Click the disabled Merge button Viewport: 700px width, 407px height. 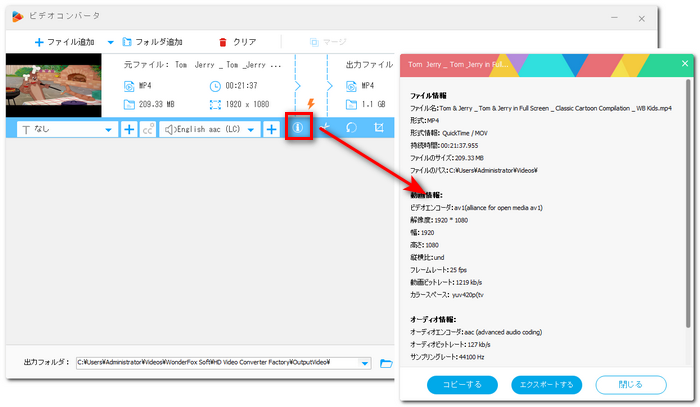click(328, 42)
